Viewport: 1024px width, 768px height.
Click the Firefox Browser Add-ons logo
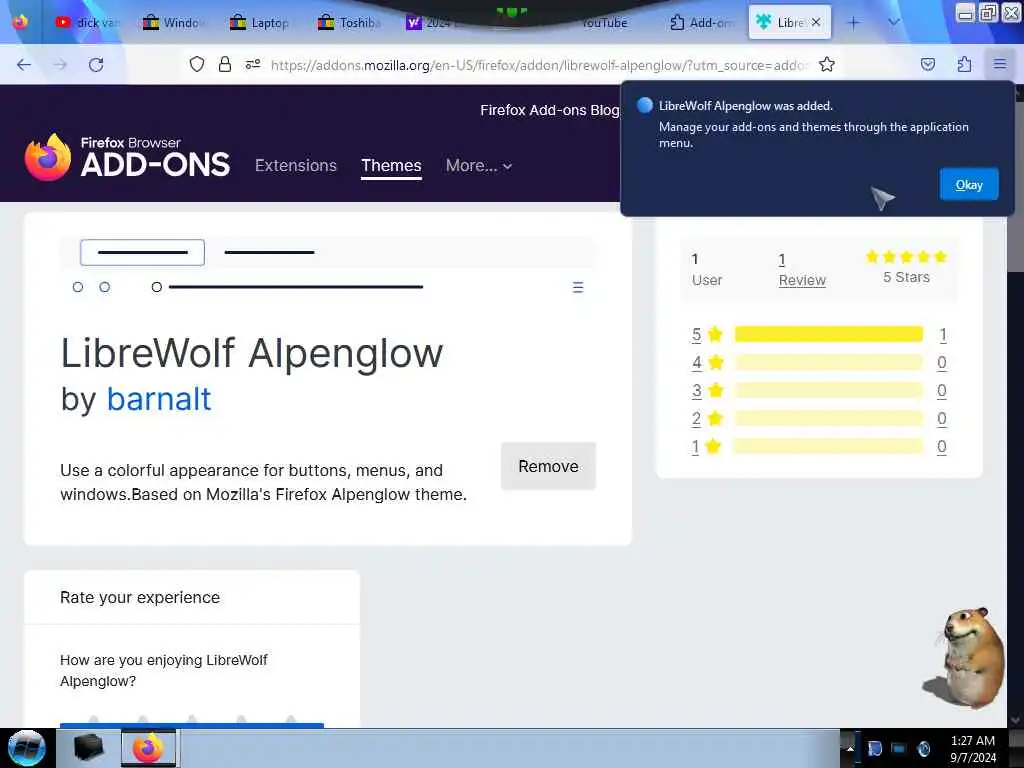[127, 157]
